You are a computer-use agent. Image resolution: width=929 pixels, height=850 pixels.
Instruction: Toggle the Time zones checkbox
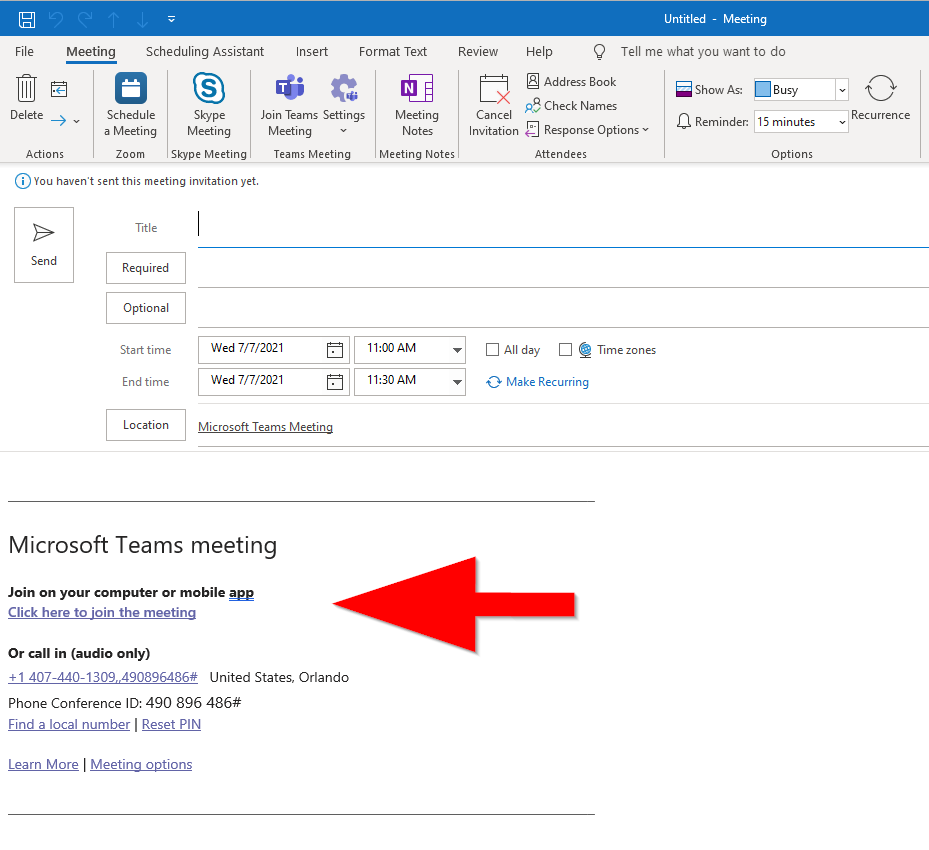point(565,349)
